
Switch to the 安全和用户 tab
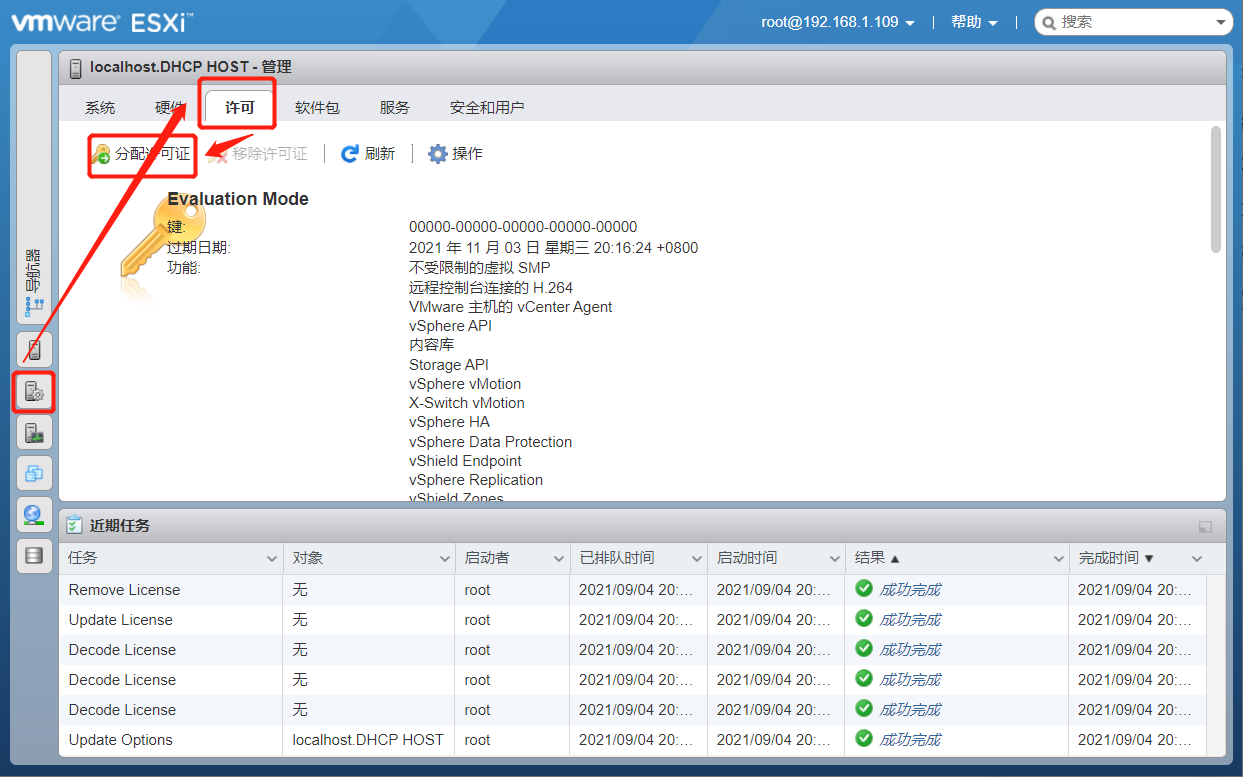click(x=487, y=107)
